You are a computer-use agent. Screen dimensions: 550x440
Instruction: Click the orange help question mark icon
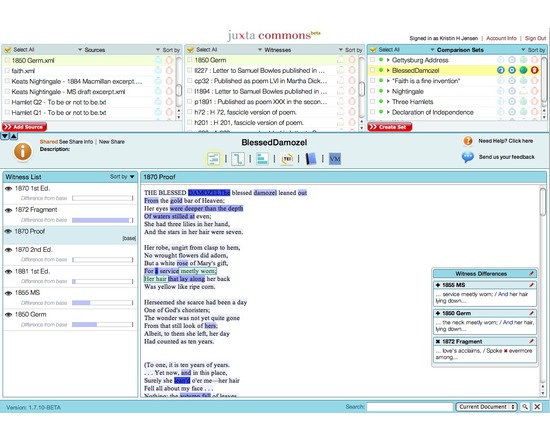point(468,141)
